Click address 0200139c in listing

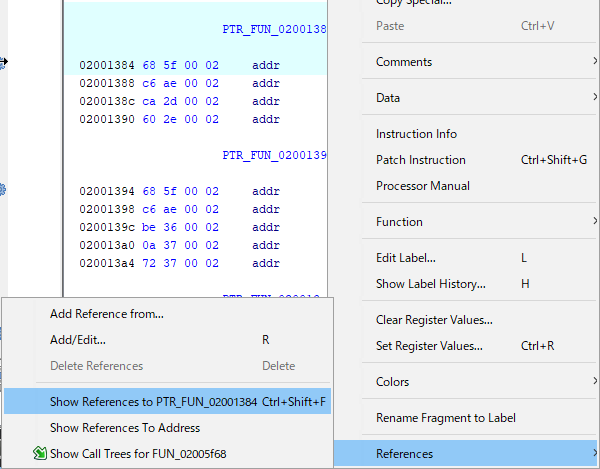tap(107, 227)
